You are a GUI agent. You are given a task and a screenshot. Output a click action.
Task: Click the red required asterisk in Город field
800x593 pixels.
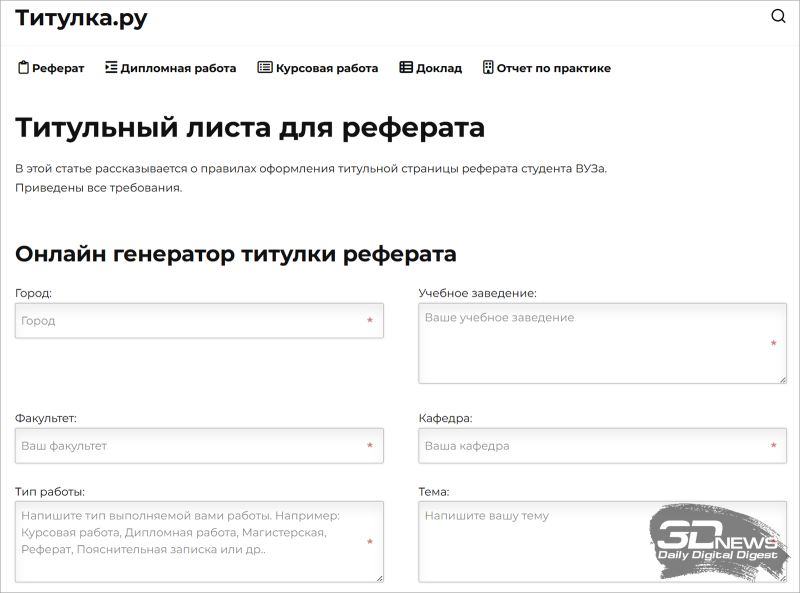(371, 321)
